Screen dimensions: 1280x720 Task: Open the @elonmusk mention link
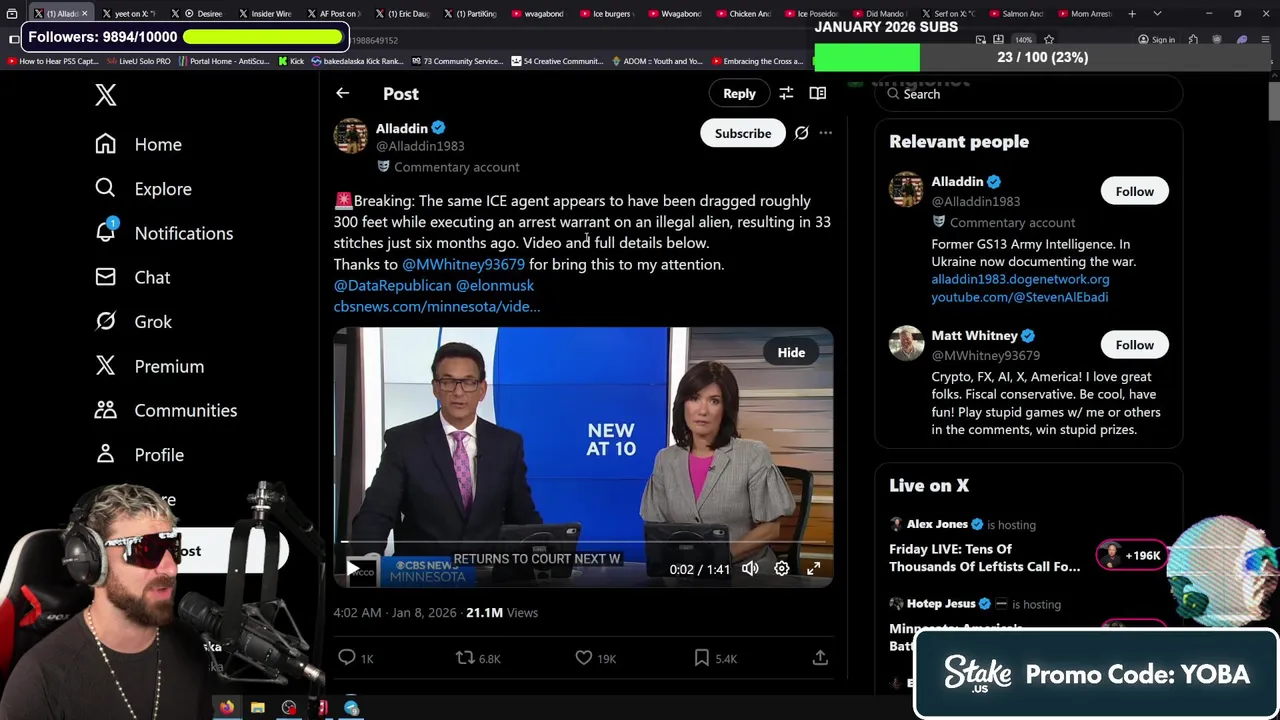495,285
